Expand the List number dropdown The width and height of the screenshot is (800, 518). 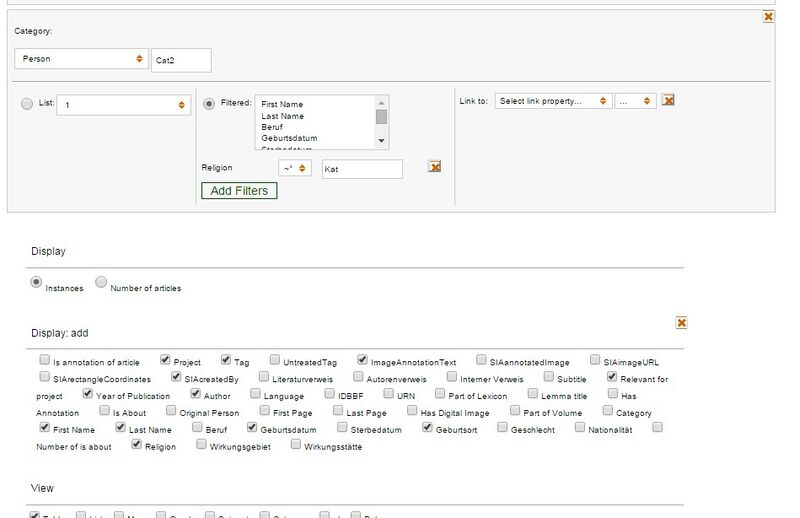click(123, 104)
